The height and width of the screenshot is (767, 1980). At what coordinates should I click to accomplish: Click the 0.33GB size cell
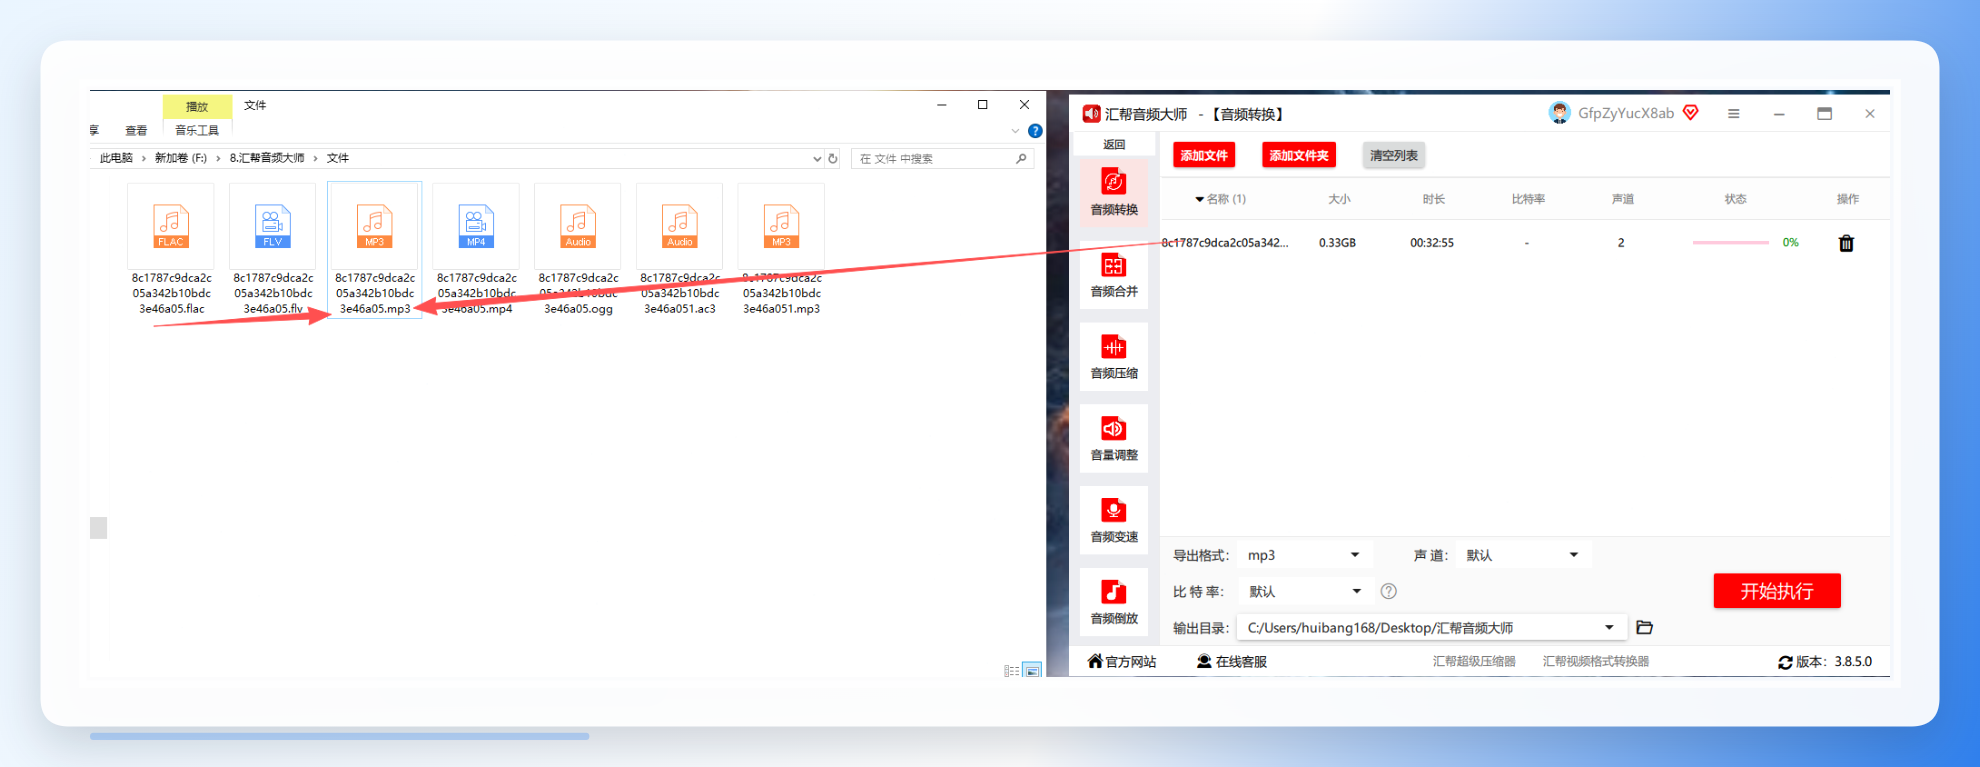pos(1337,243)
